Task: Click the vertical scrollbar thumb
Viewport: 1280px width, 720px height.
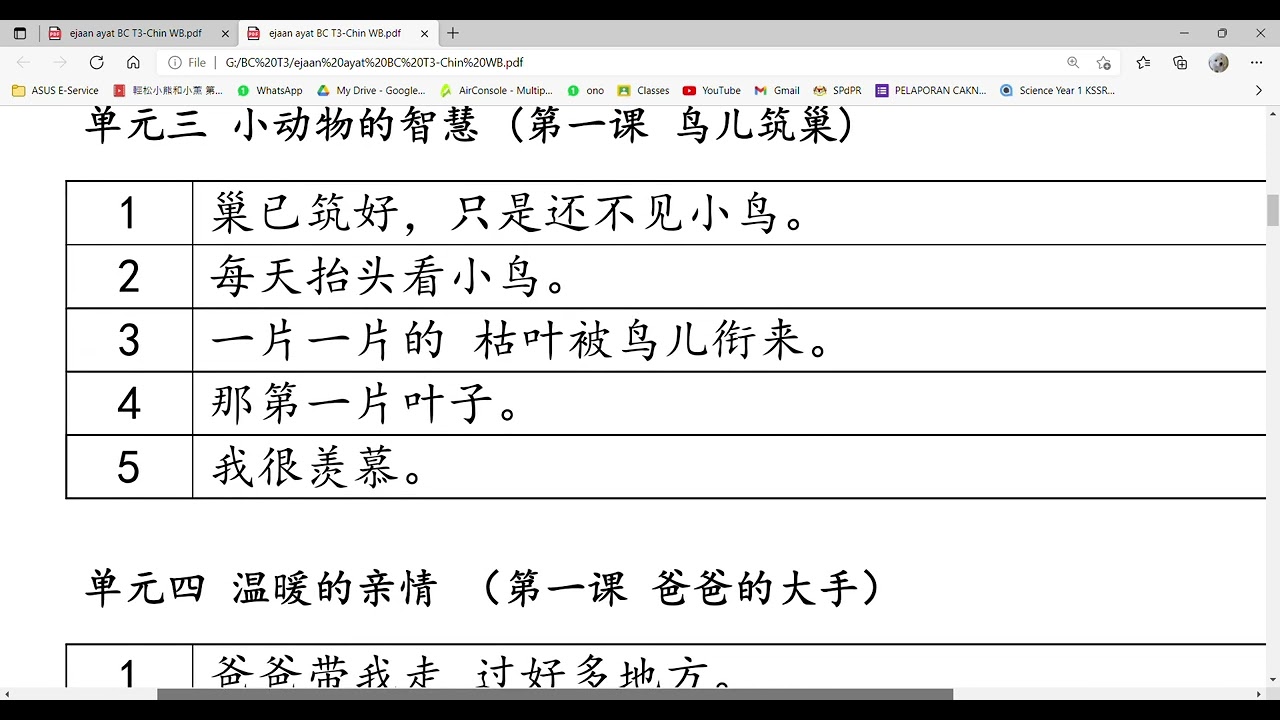Action: coord(1273,210)
